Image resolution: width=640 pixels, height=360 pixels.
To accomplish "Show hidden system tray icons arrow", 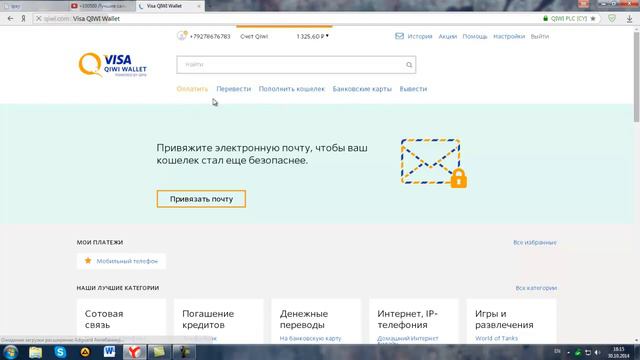I will 569,352.
